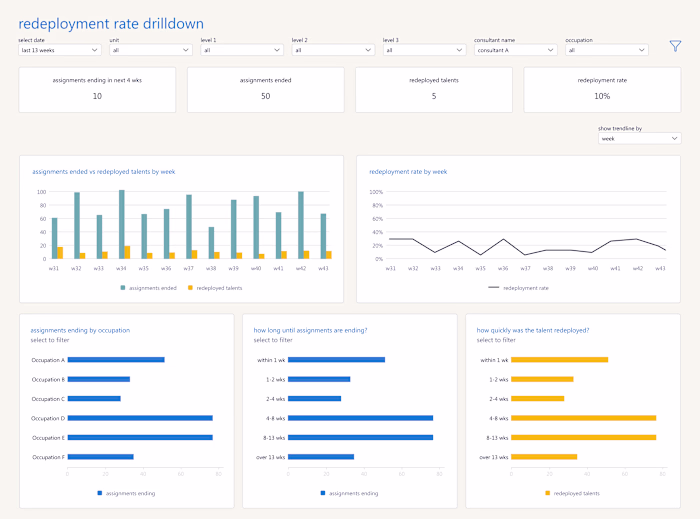
Task: Expand the occupation dropdown
Action: pyautogui.click(x=606, y=50)
